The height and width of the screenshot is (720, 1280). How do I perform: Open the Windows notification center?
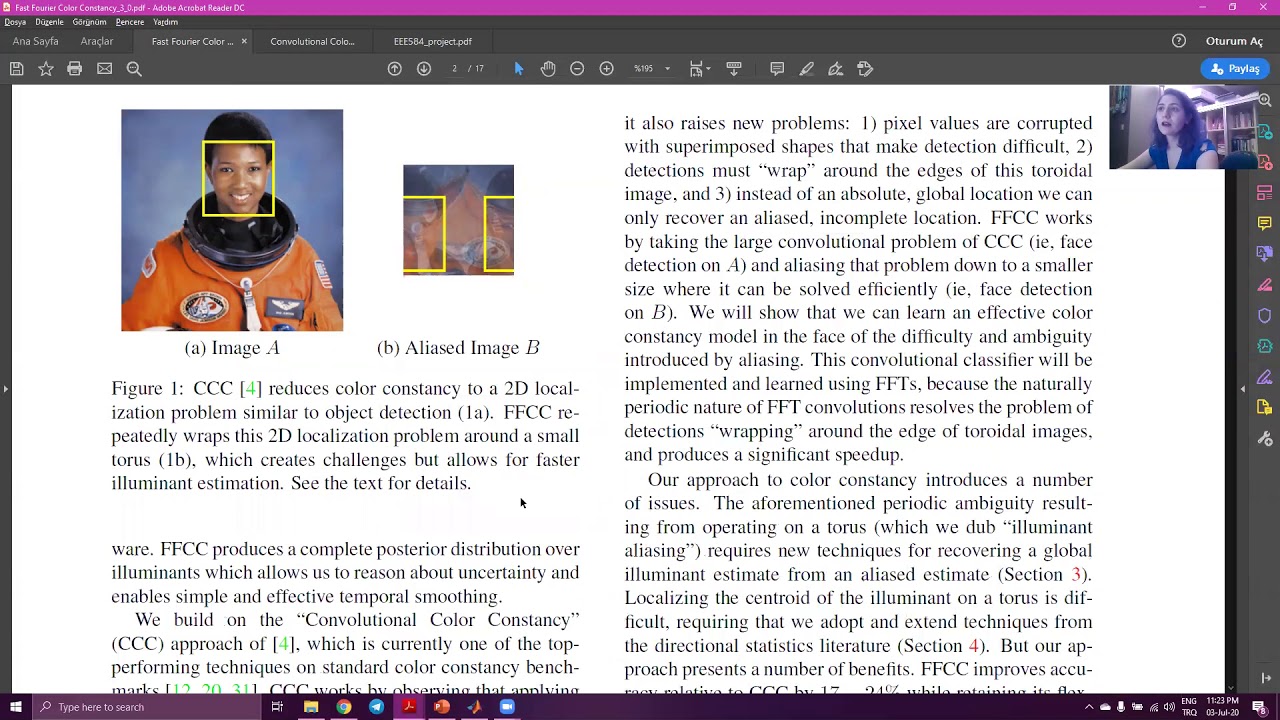(x=1260, y=707)
